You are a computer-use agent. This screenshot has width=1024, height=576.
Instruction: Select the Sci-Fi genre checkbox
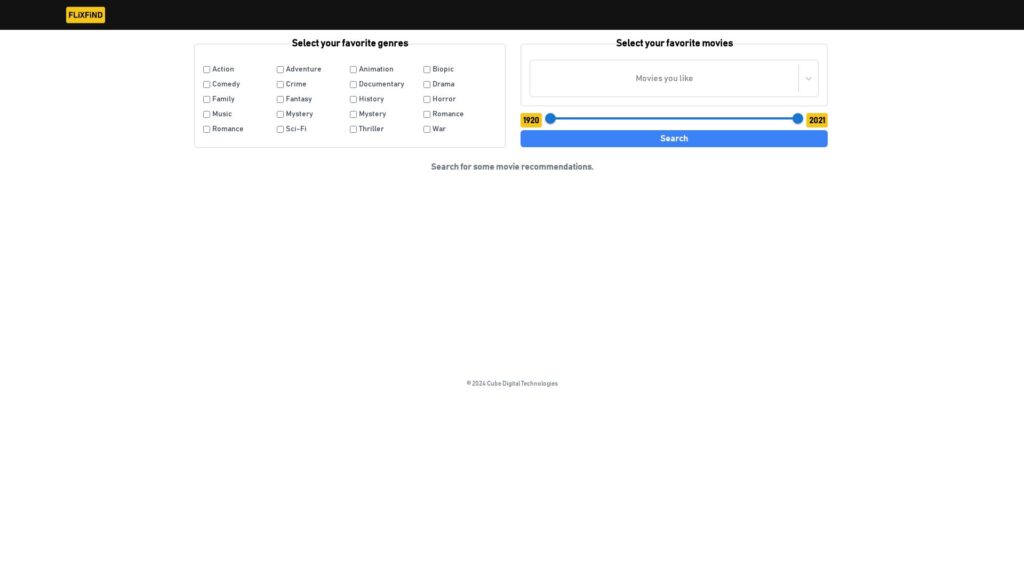coord(280,129)
